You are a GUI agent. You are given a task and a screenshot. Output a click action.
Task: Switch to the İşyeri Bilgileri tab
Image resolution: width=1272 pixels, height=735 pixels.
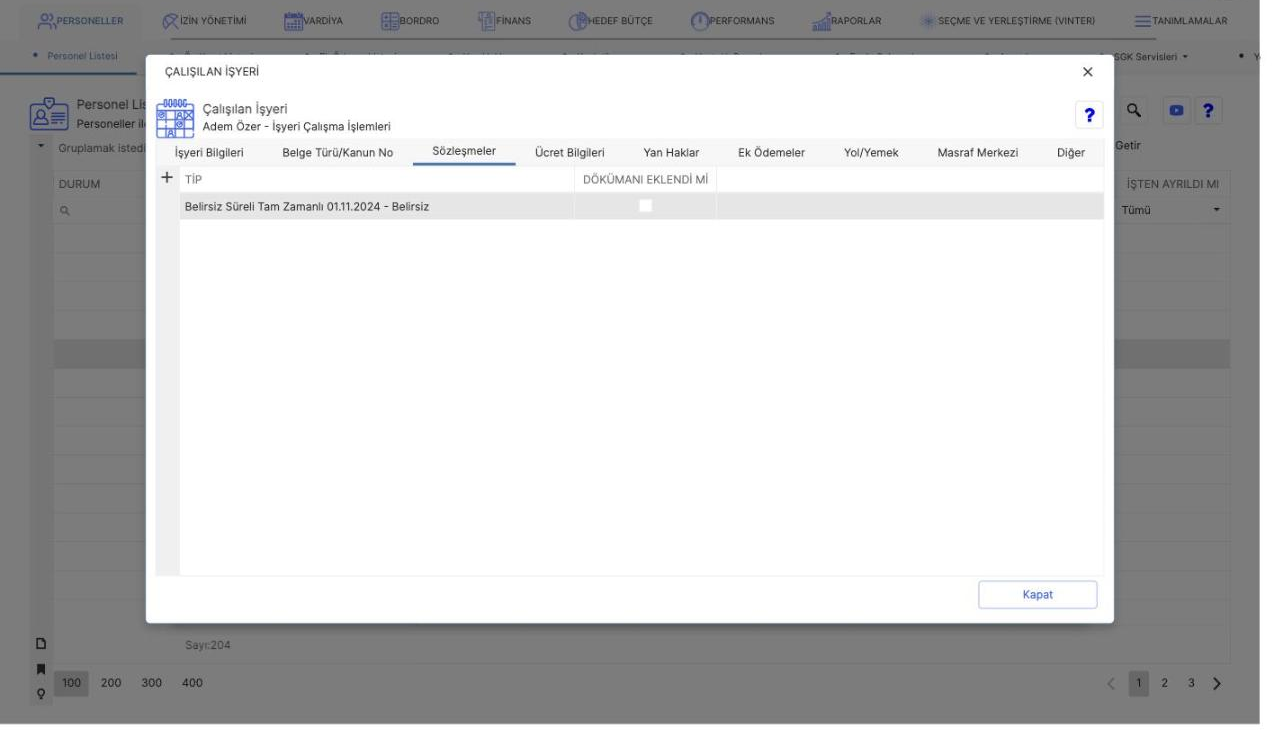[x=209, y=153]
